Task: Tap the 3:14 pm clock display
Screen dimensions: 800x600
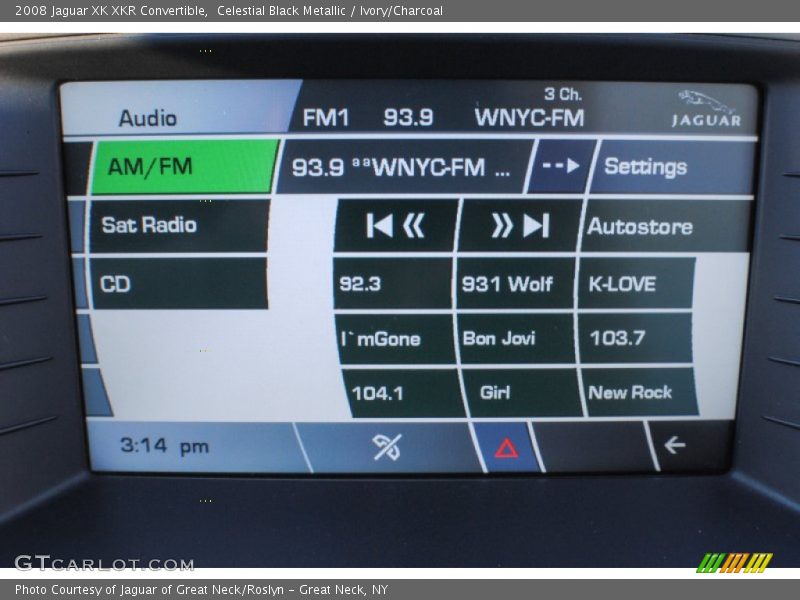Action: pos(165,446)
